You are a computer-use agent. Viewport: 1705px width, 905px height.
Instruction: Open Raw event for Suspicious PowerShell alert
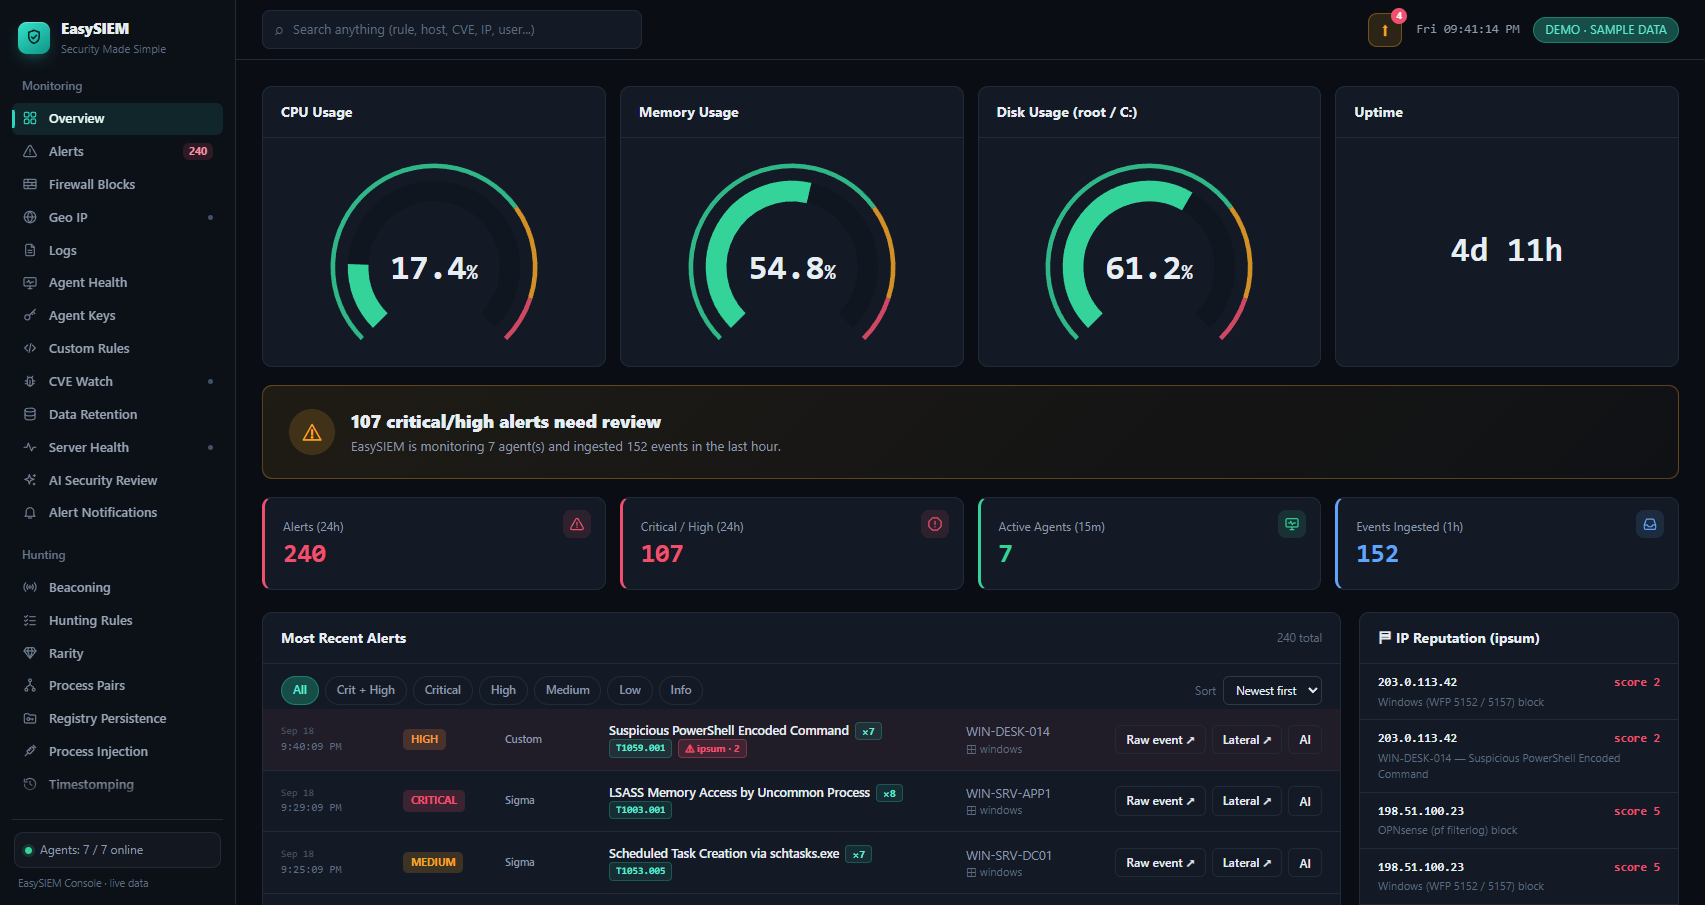[1160, 740]
